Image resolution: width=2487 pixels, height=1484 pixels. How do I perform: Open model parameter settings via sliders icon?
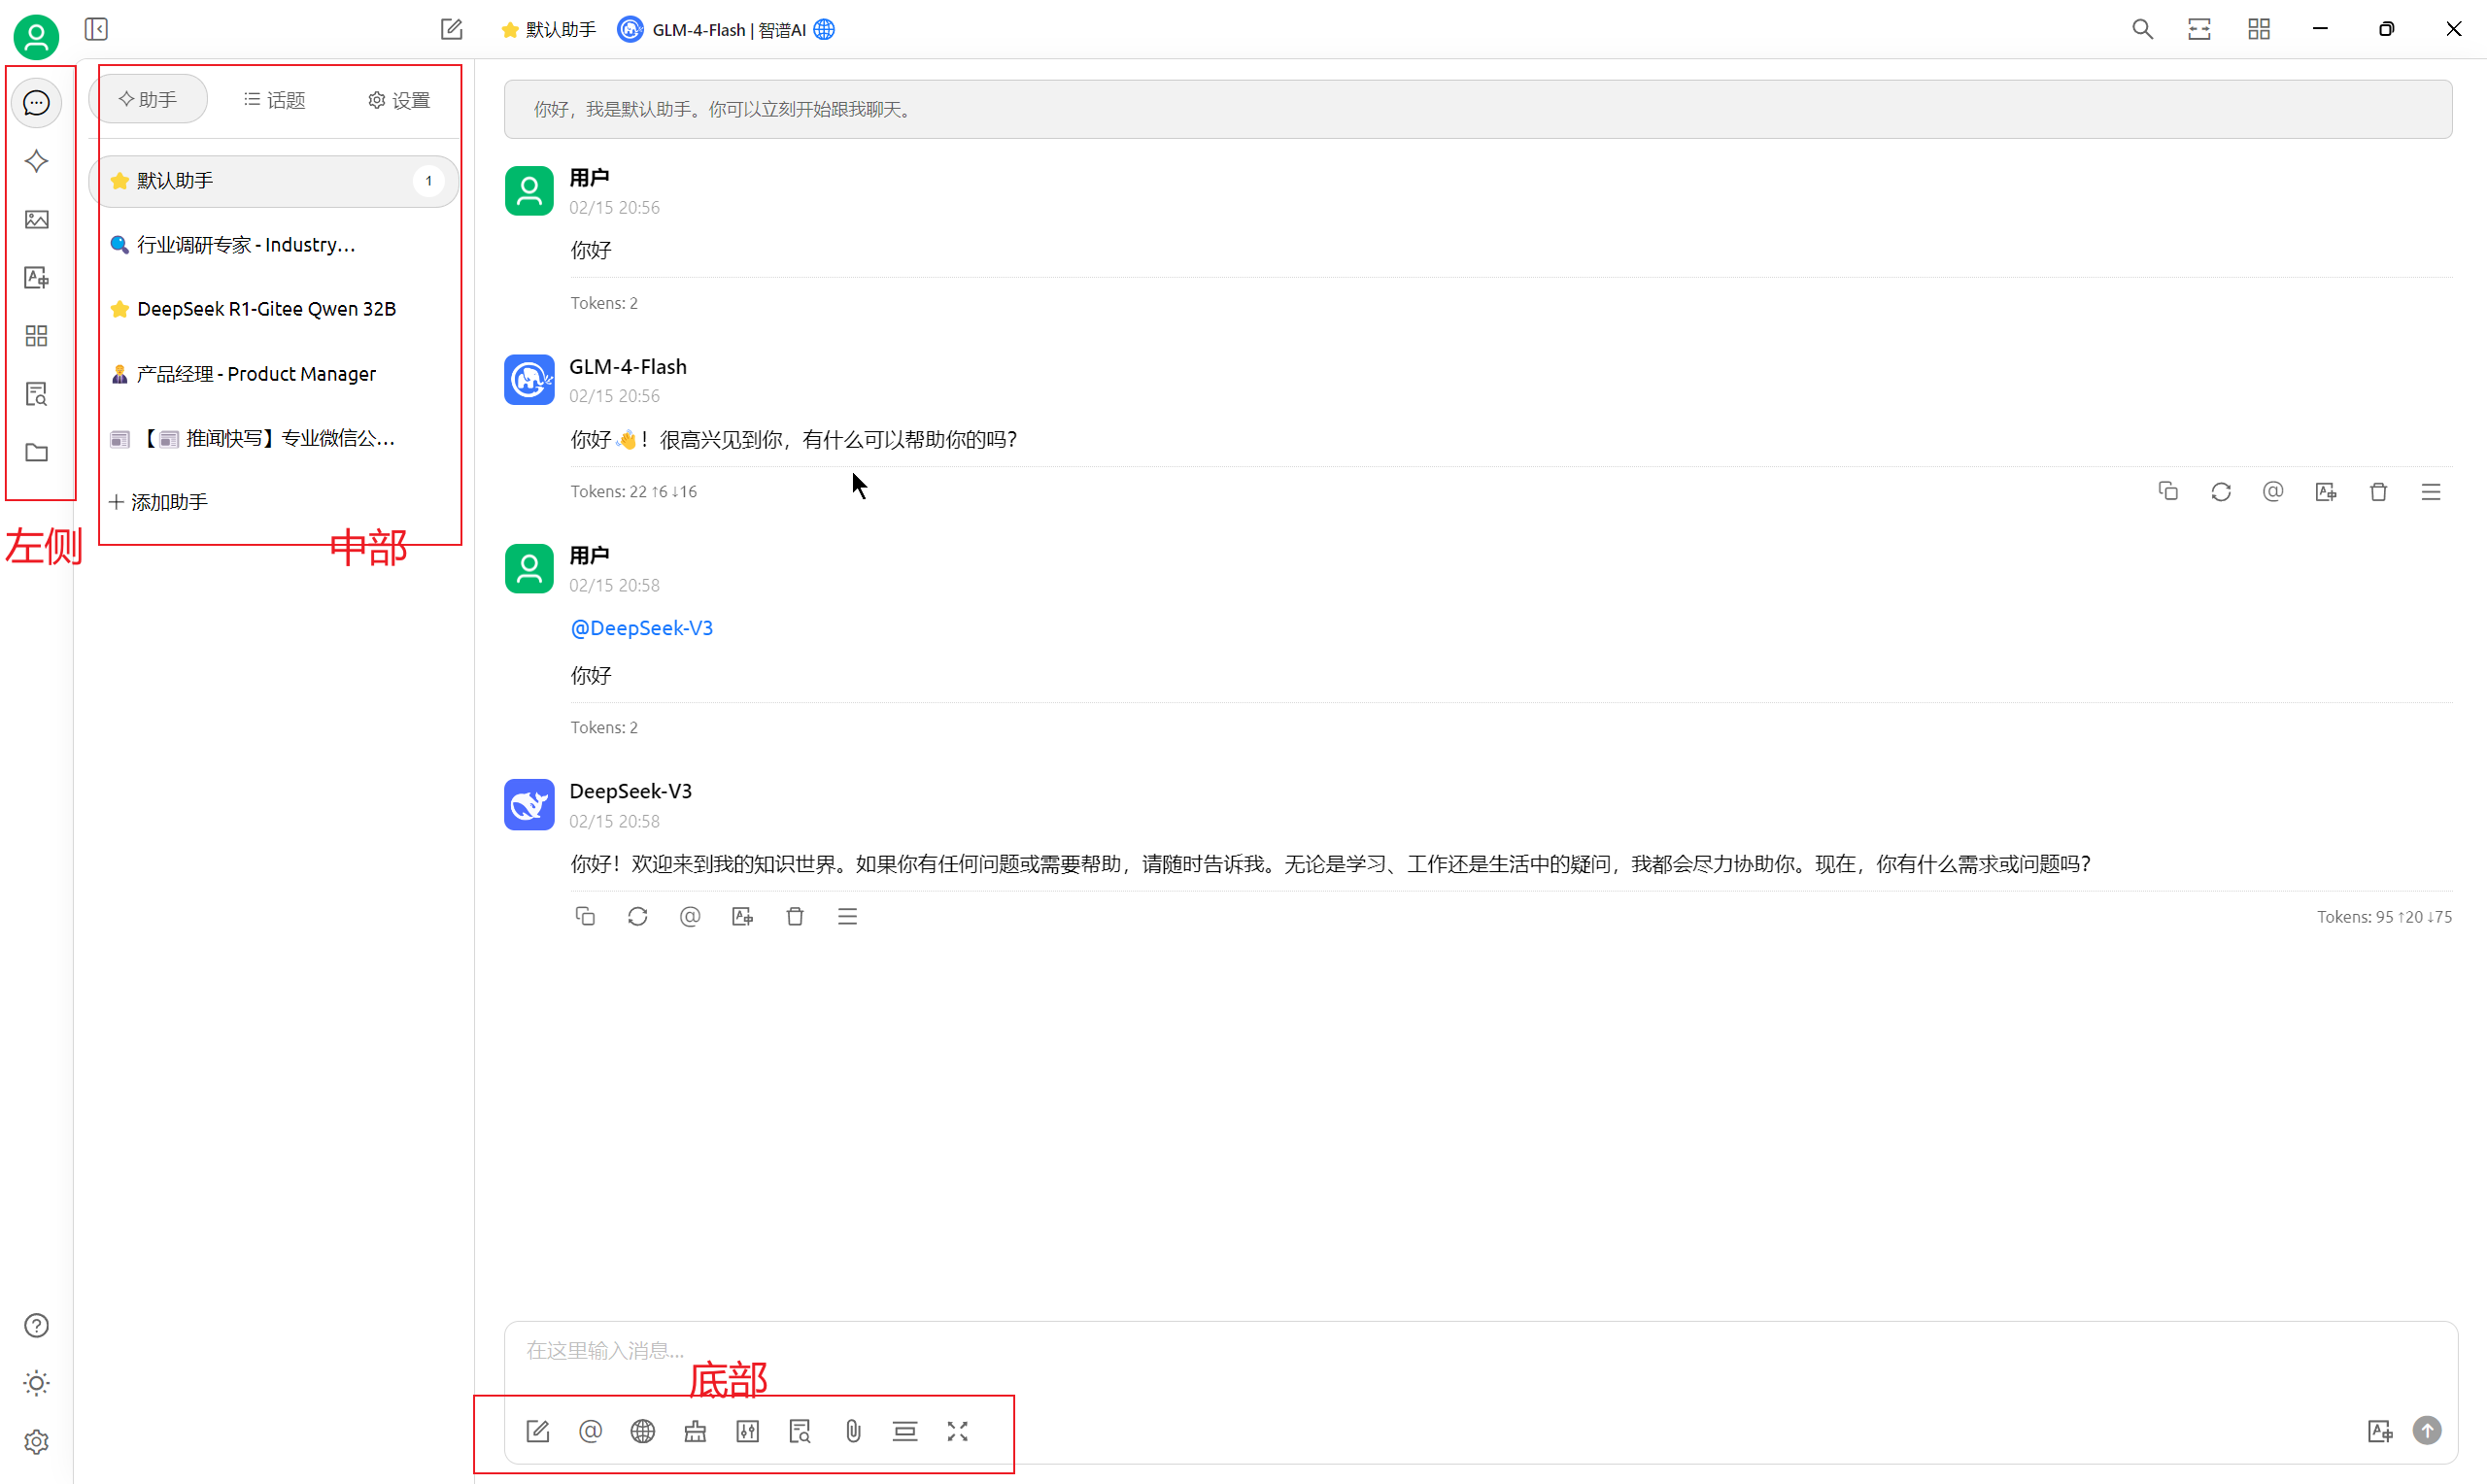pyautogui.click(x=747, y=1431)
